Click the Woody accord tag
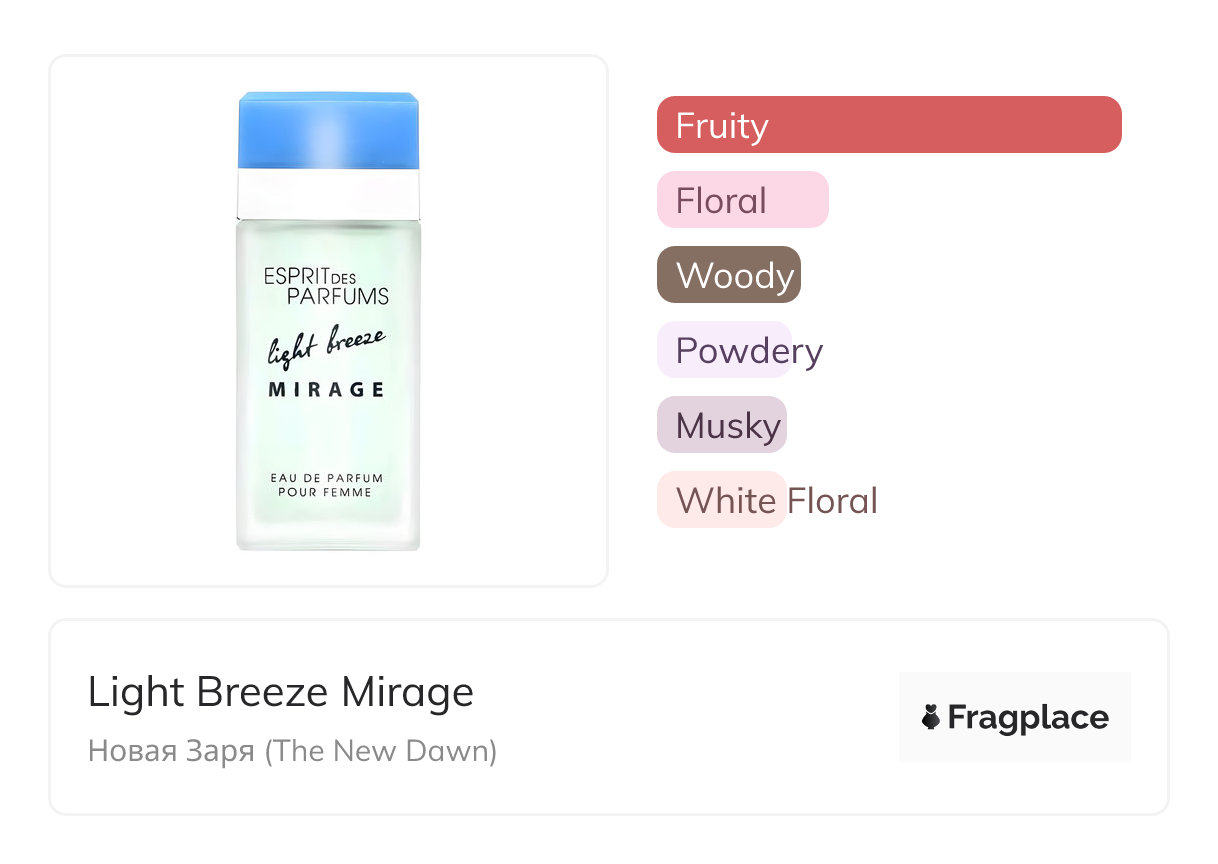 [728, 275]
